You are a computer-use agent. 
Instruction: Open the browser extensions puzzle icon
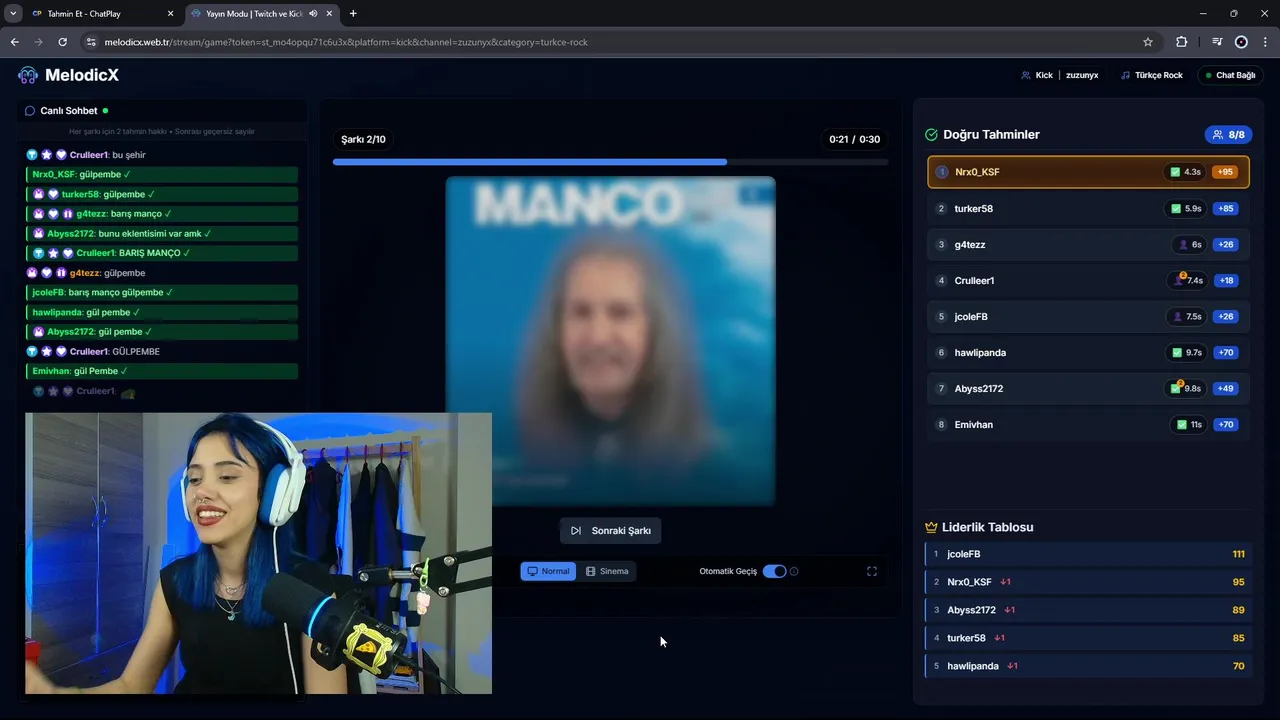[x=1182, y=42]
